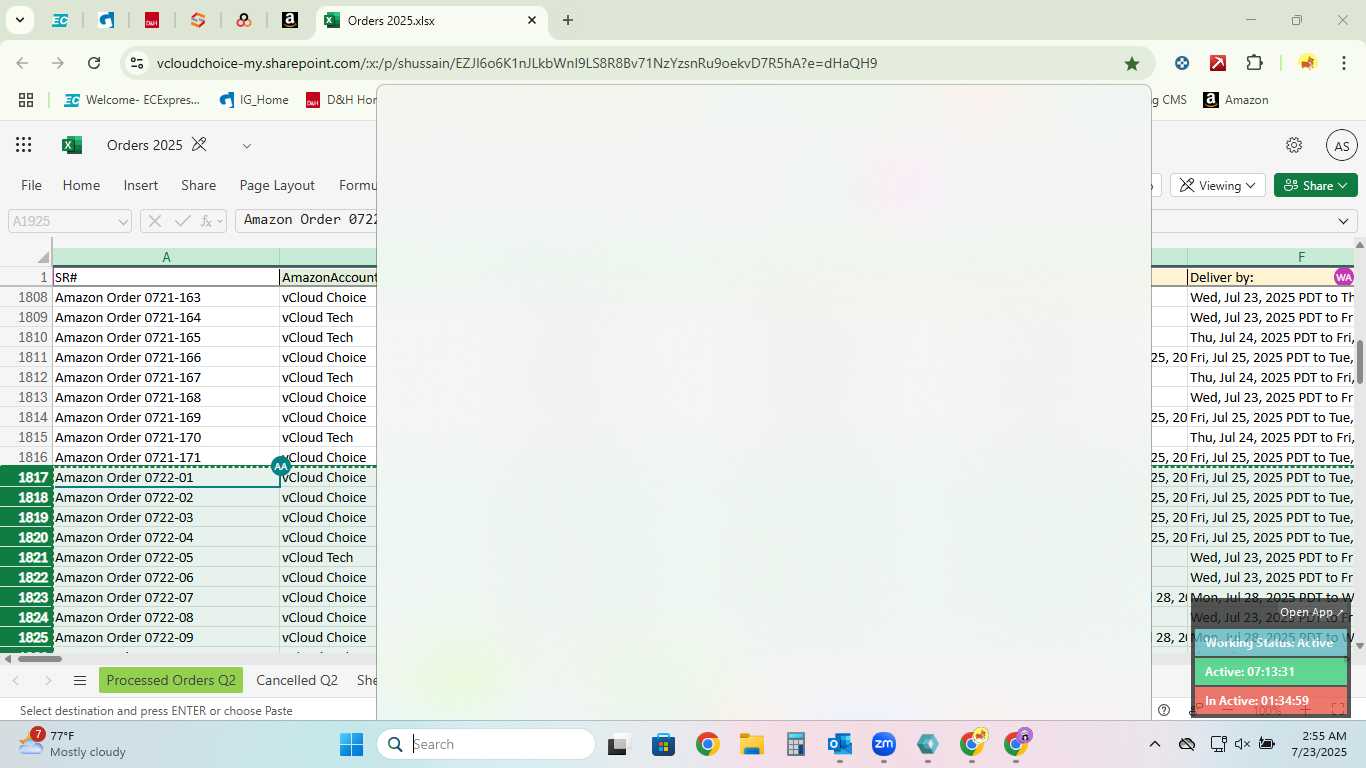Open Outlook from the taskbar

(839, 744)
